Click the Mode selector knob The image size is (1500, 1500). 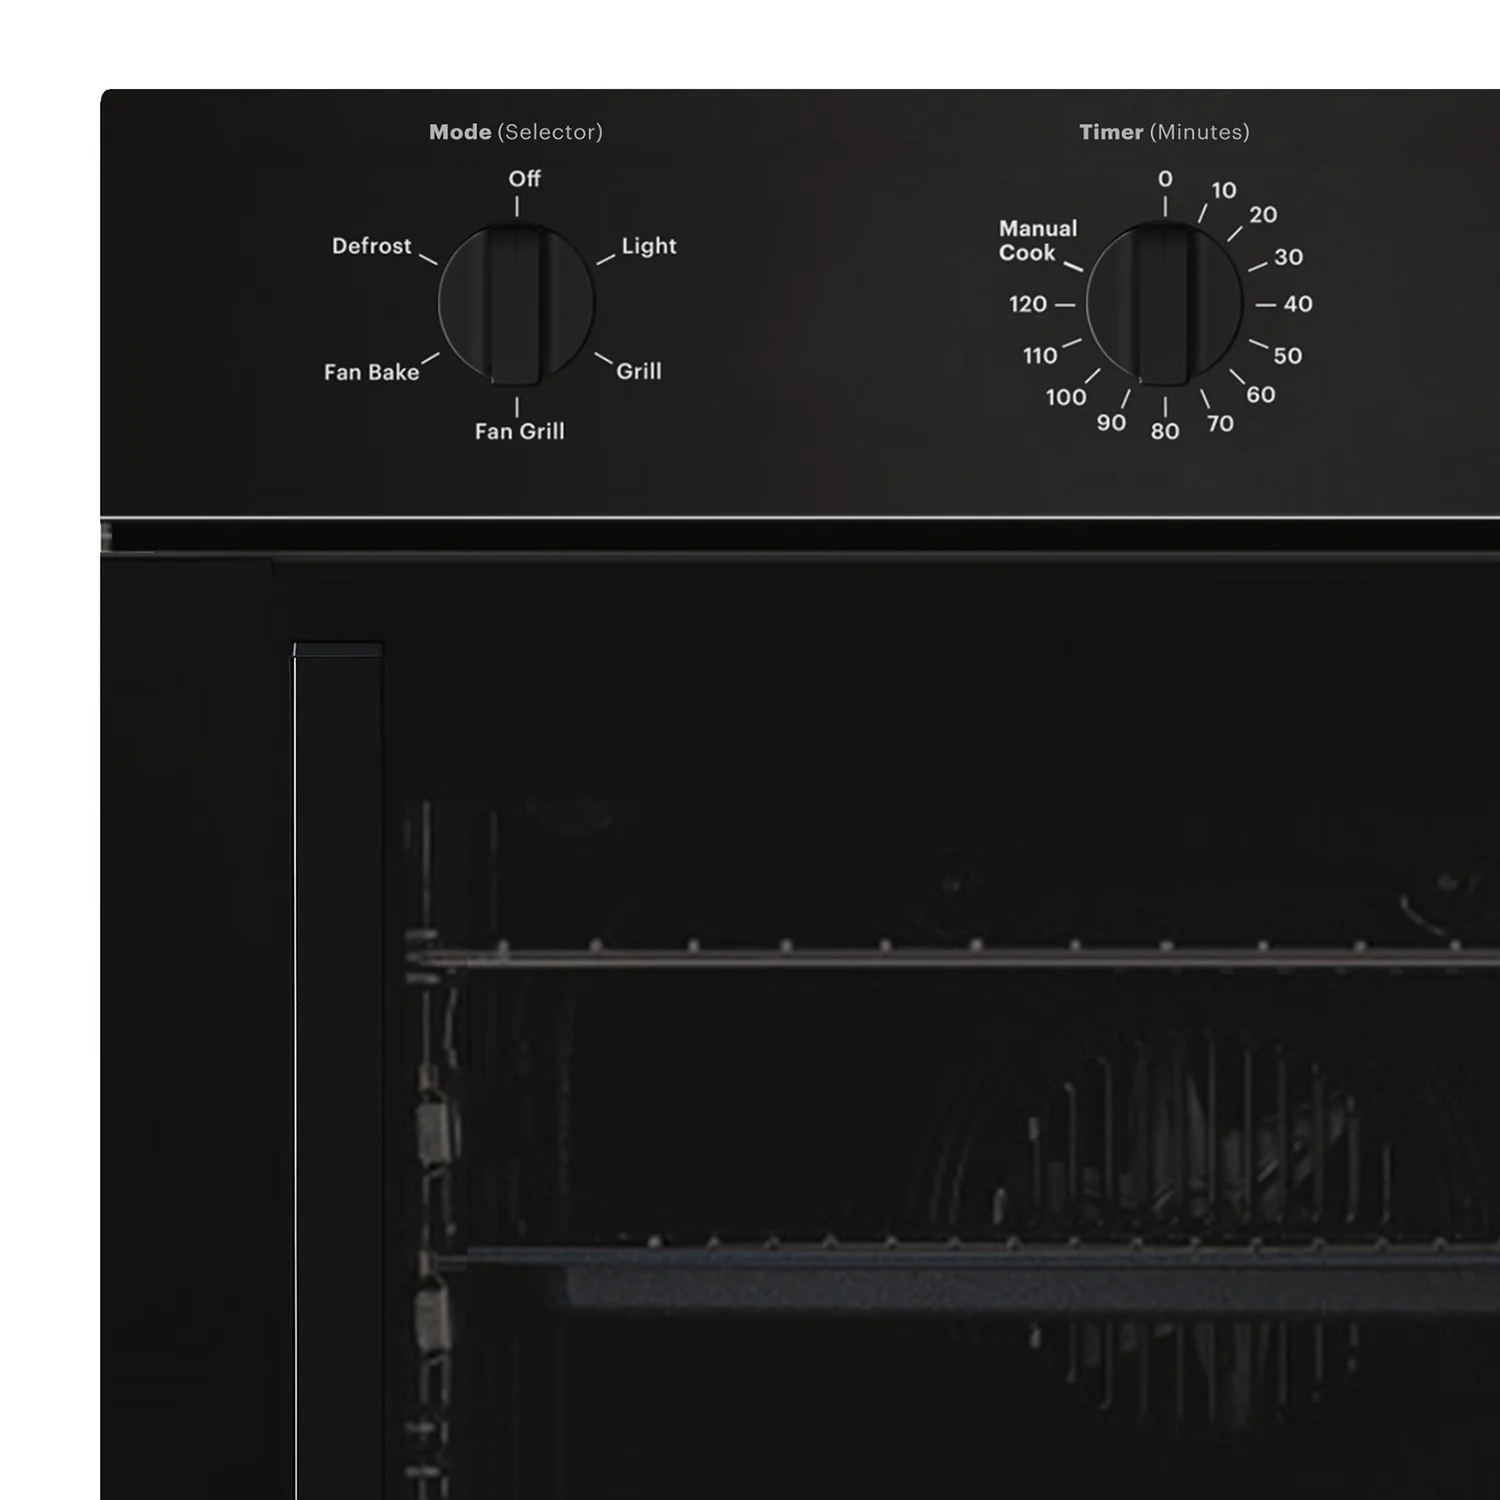(516, 304)
